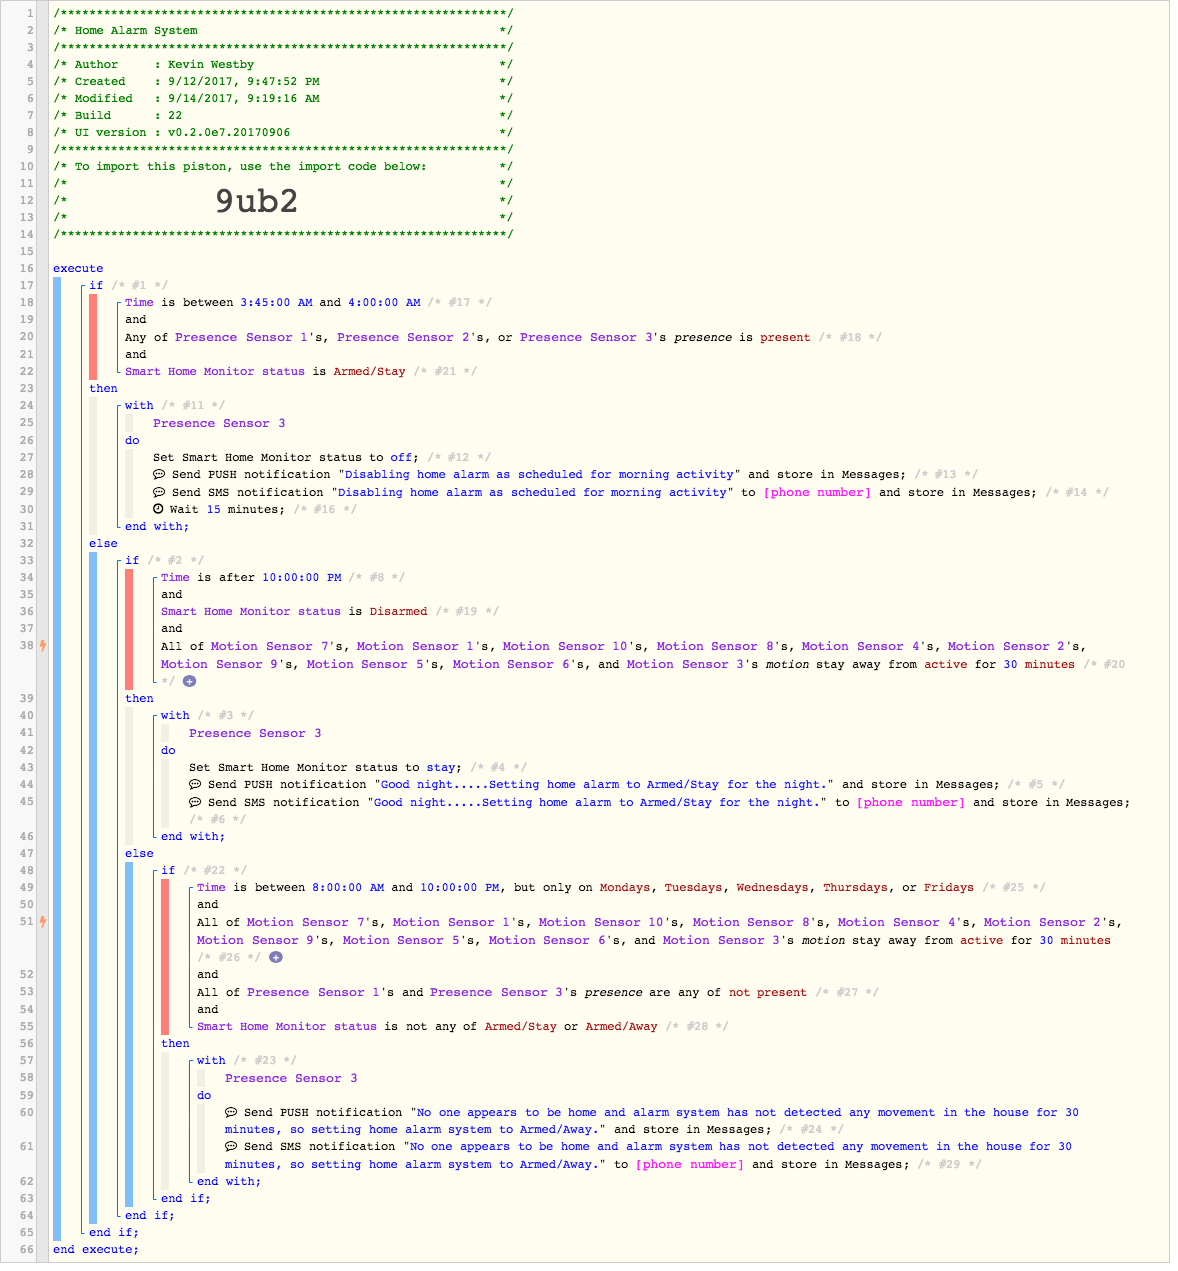Click the '15' value in the Wait action
Image resolution: width=1178 pixels, height=1271 pixels.
pos(214,509)
